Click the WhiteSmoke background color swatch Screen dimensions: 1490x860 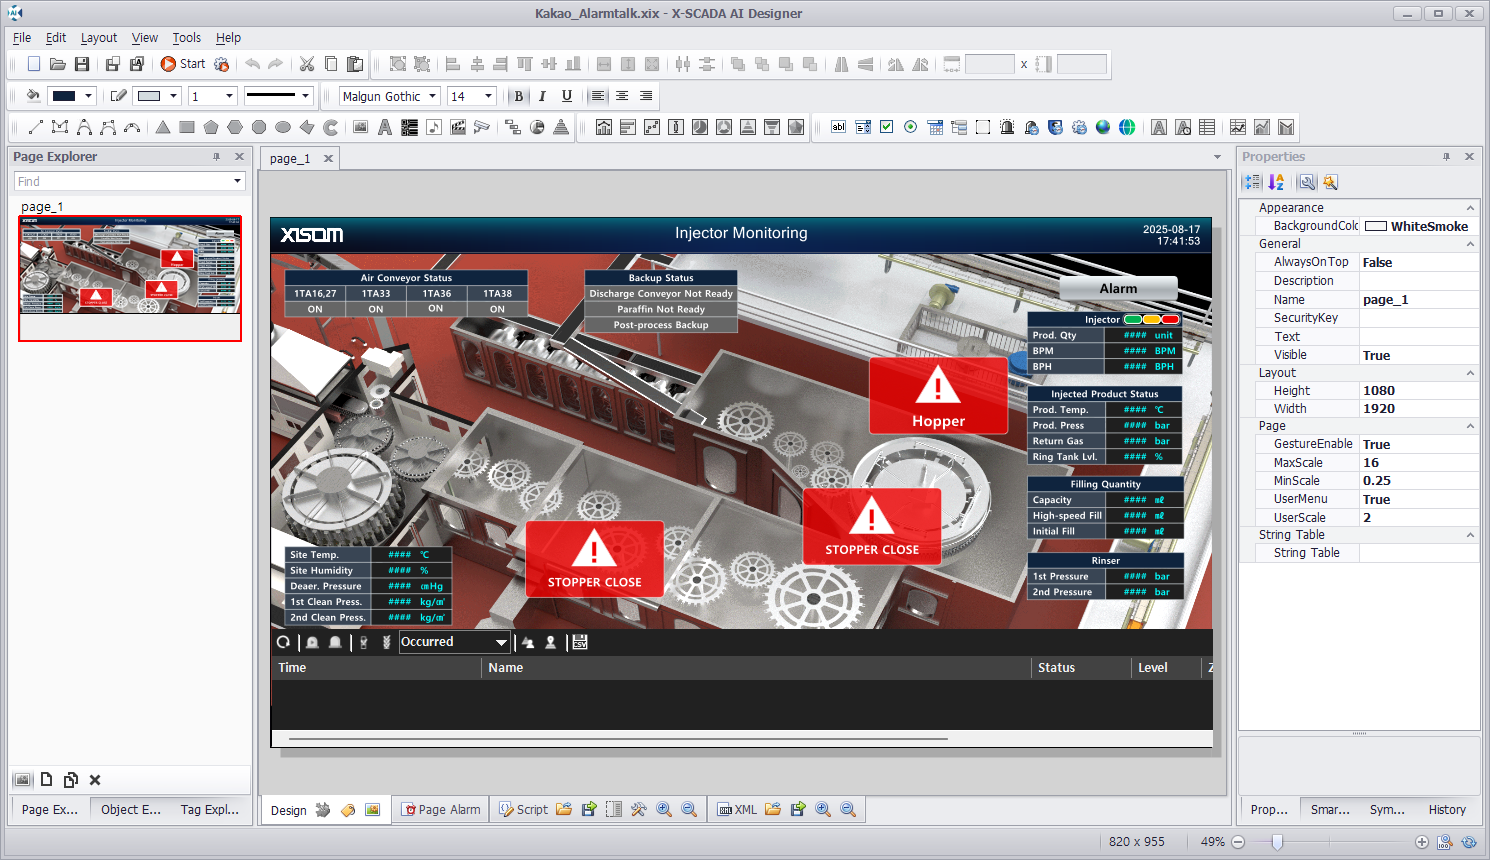tap(1376, 226)
